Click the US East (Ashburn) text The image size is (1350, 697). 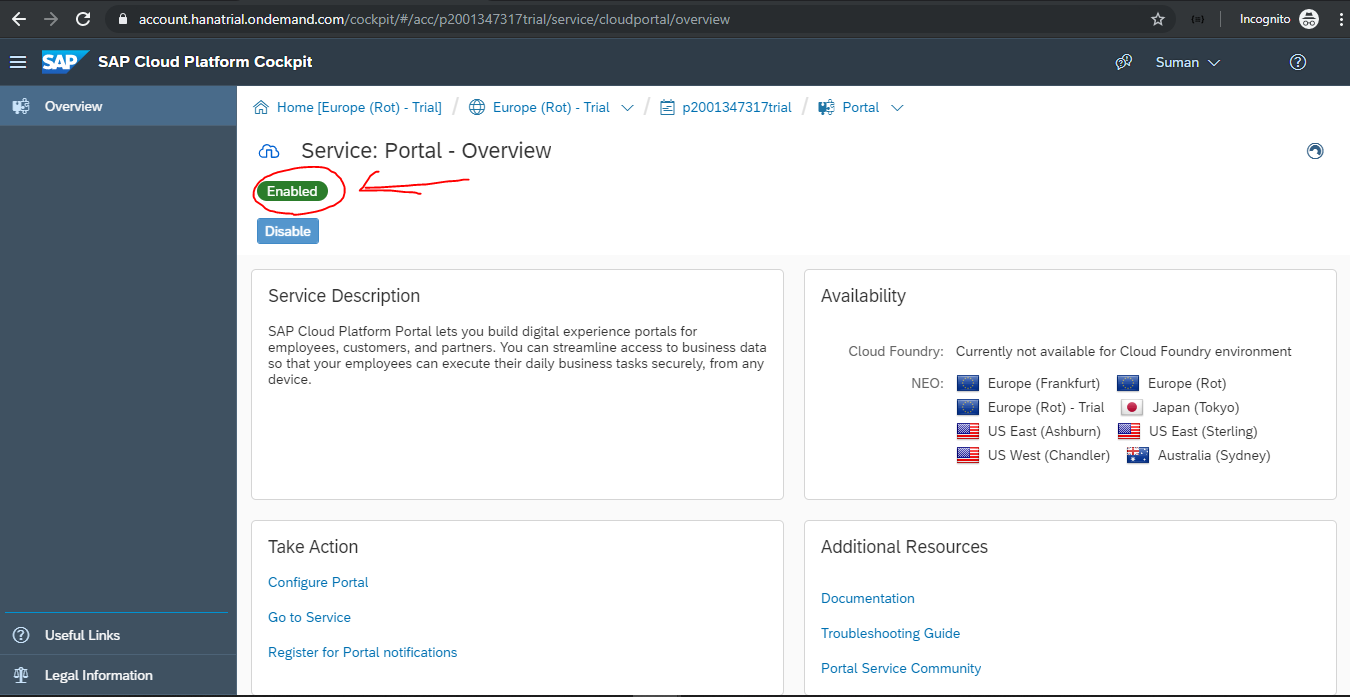tap(1044, 431)
